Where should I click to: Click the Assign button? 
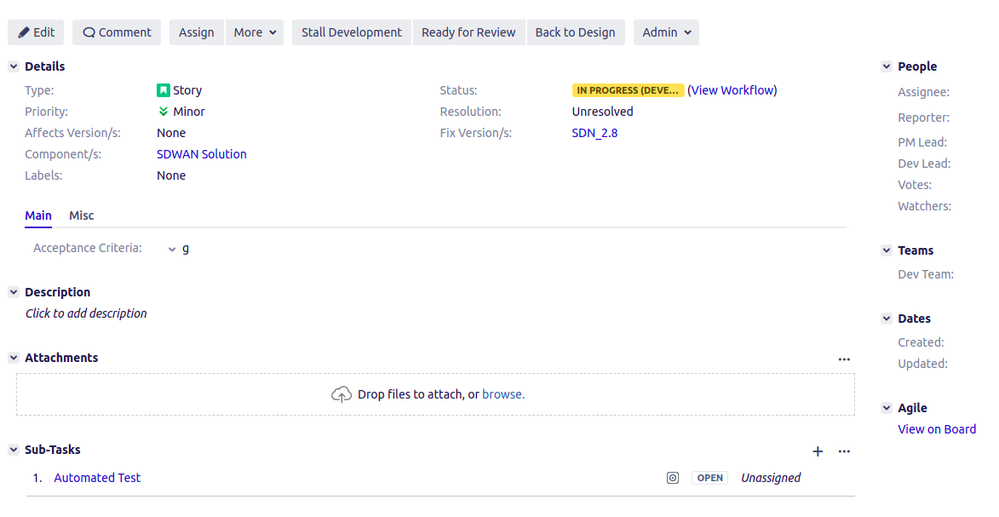click(196, 33)
